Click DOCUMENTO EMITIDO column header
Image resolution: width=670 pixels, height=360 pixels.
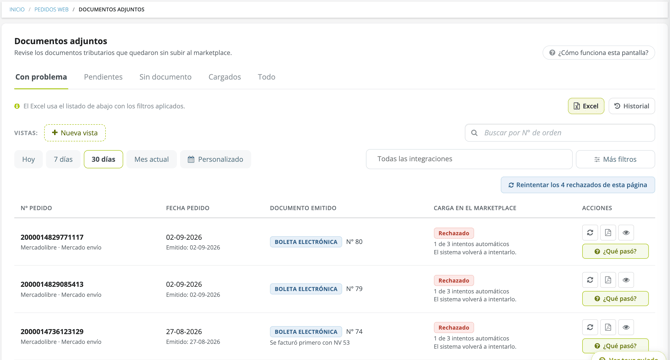[x=303, y=208]
